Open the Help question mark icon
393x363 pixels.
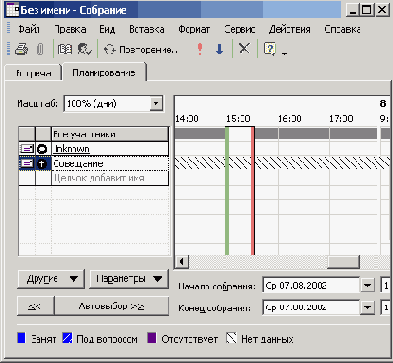[x=269, y=49]
